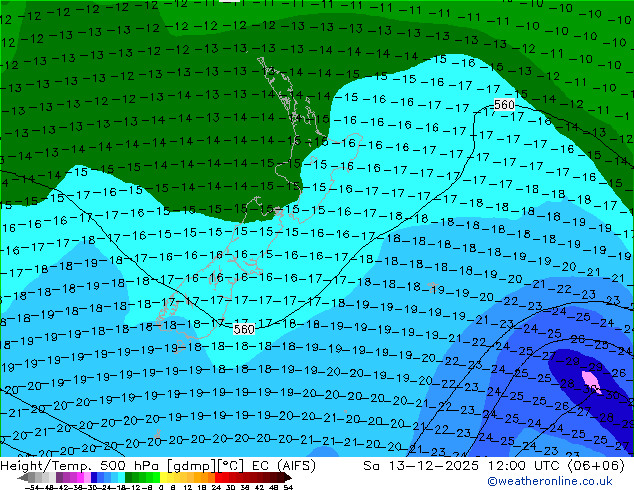Click the '[gdmp][°C]' units label
Image resolution: width=634 pixels, height=490 pixels.
click(205, 466)
